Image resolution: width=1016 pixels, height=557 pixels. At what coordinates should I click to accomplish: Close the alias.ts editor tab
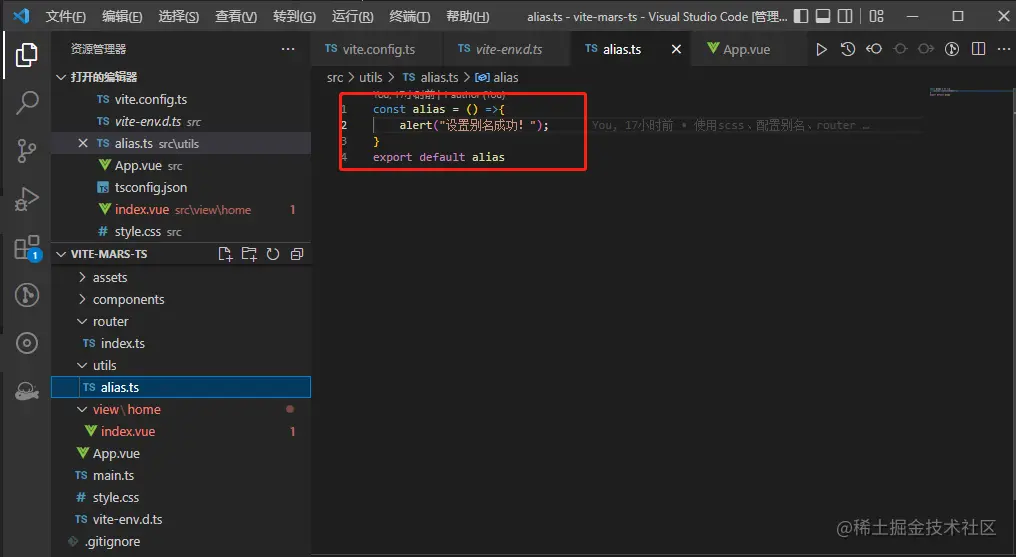[x=676, y=49]
